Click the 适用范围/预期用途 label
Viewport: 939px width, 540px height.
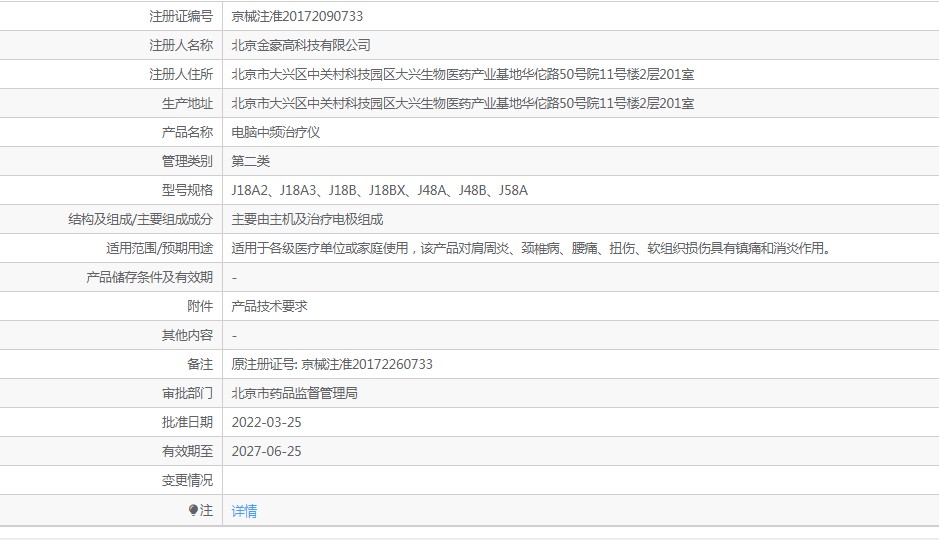coord(159,248)
